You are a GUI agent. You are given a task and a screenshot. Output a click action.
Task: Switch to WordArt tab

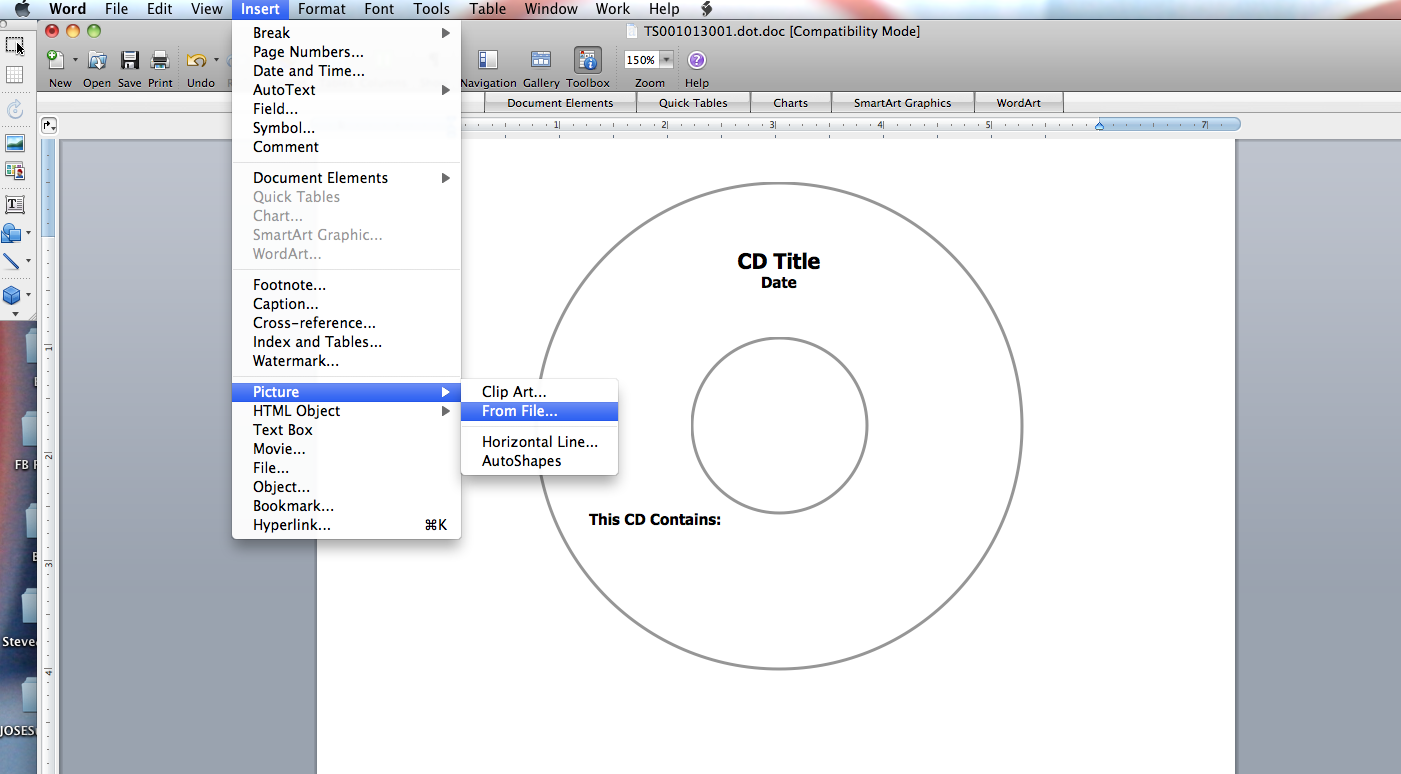pyautogui.click(x=1018, y=103)
